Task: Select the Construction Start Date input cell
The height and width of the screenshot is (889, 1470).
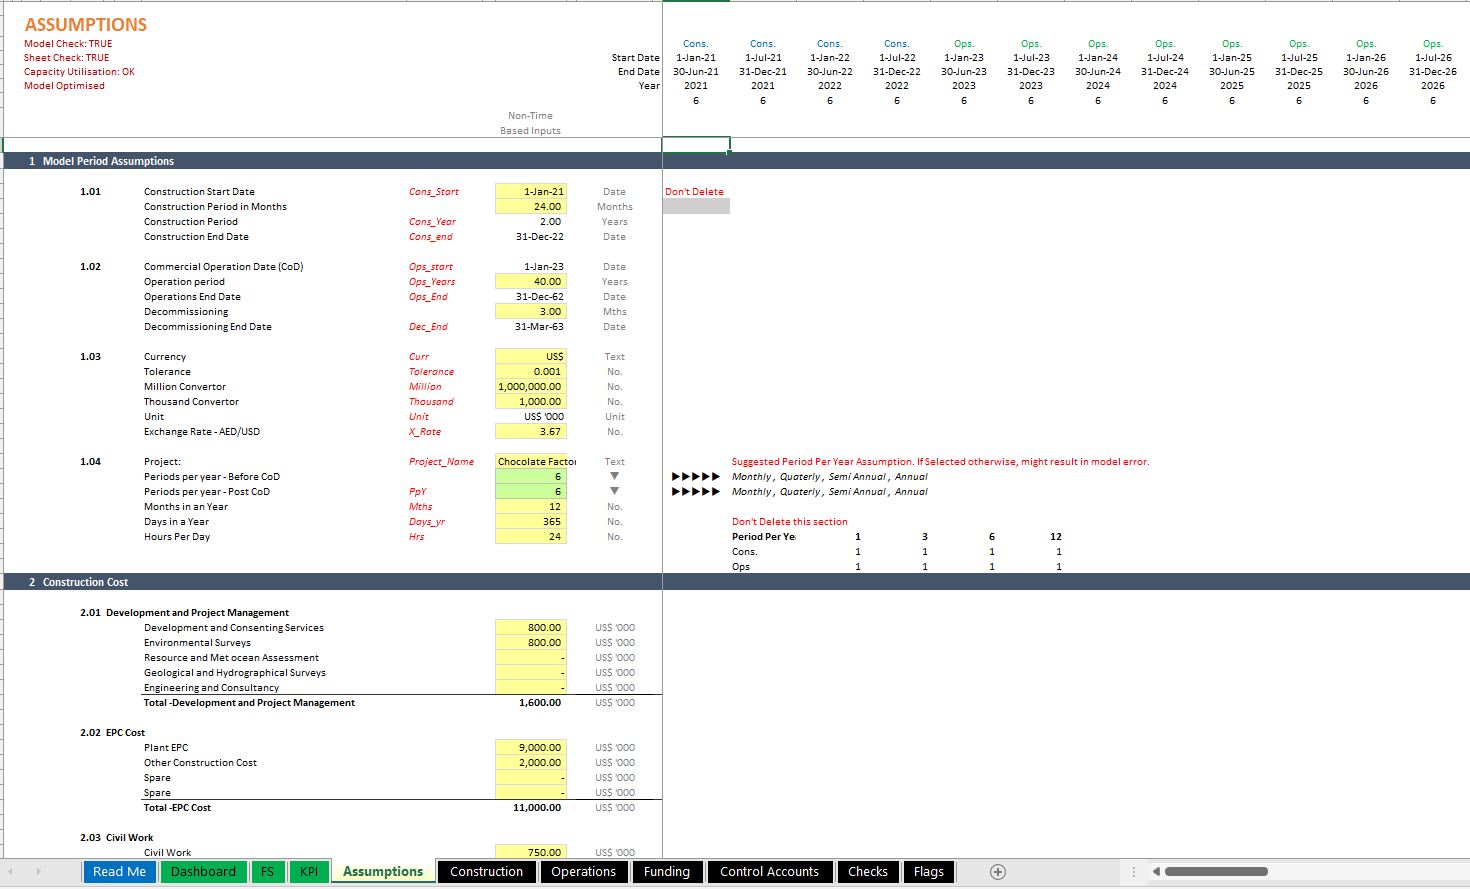Action: point(530,191)
